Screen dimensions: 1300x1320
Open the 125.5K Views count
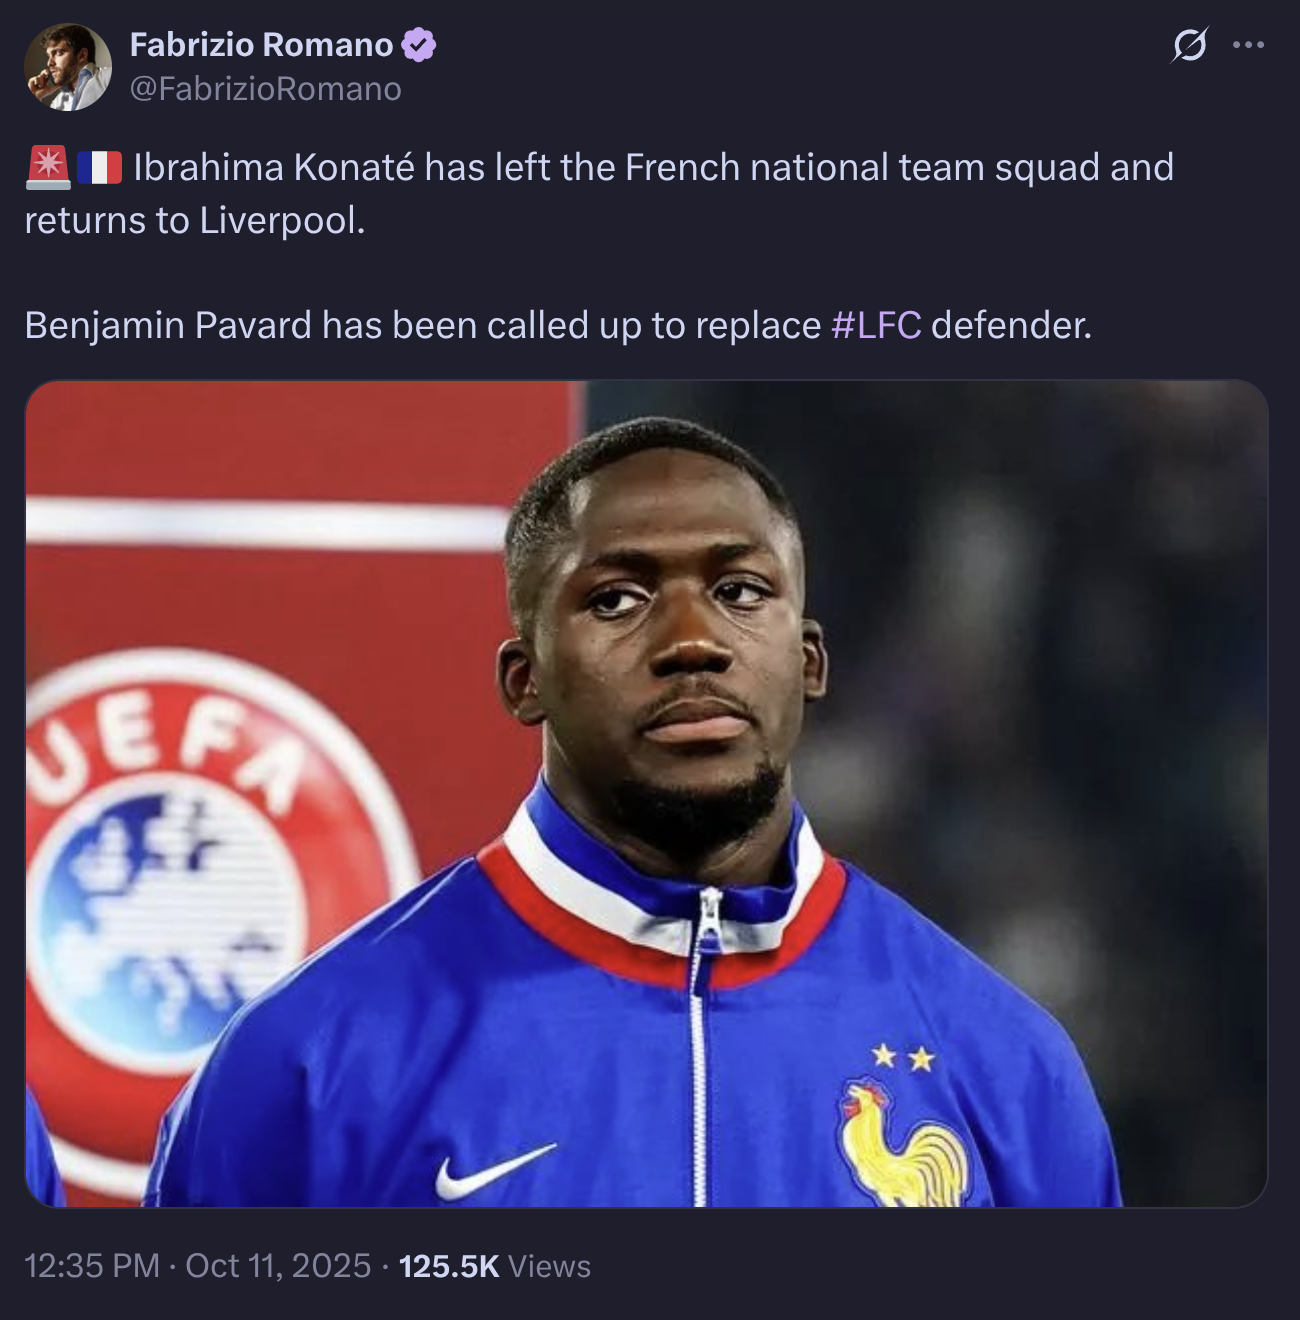pos(494,1266)
